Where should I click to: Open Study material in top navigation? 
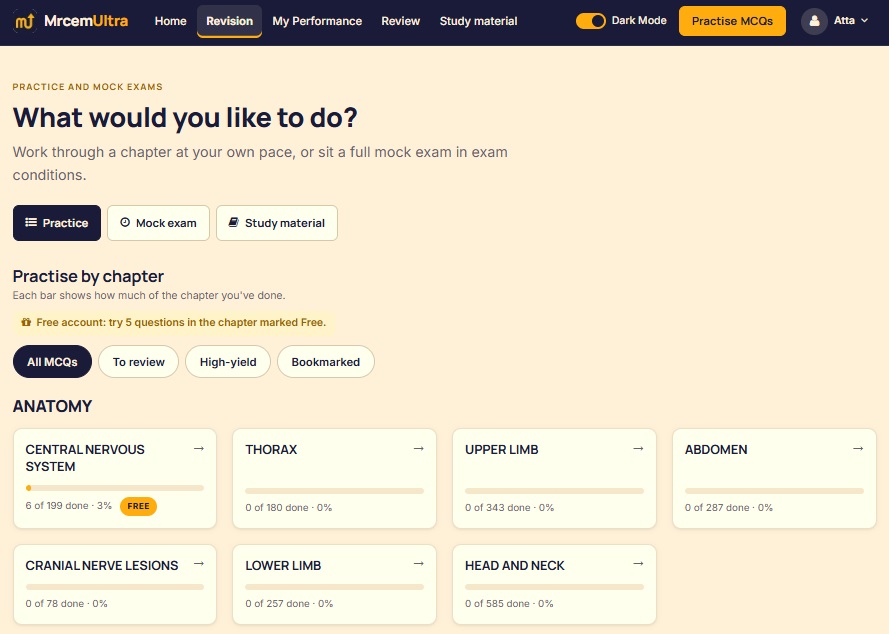(x=479, y=21)
